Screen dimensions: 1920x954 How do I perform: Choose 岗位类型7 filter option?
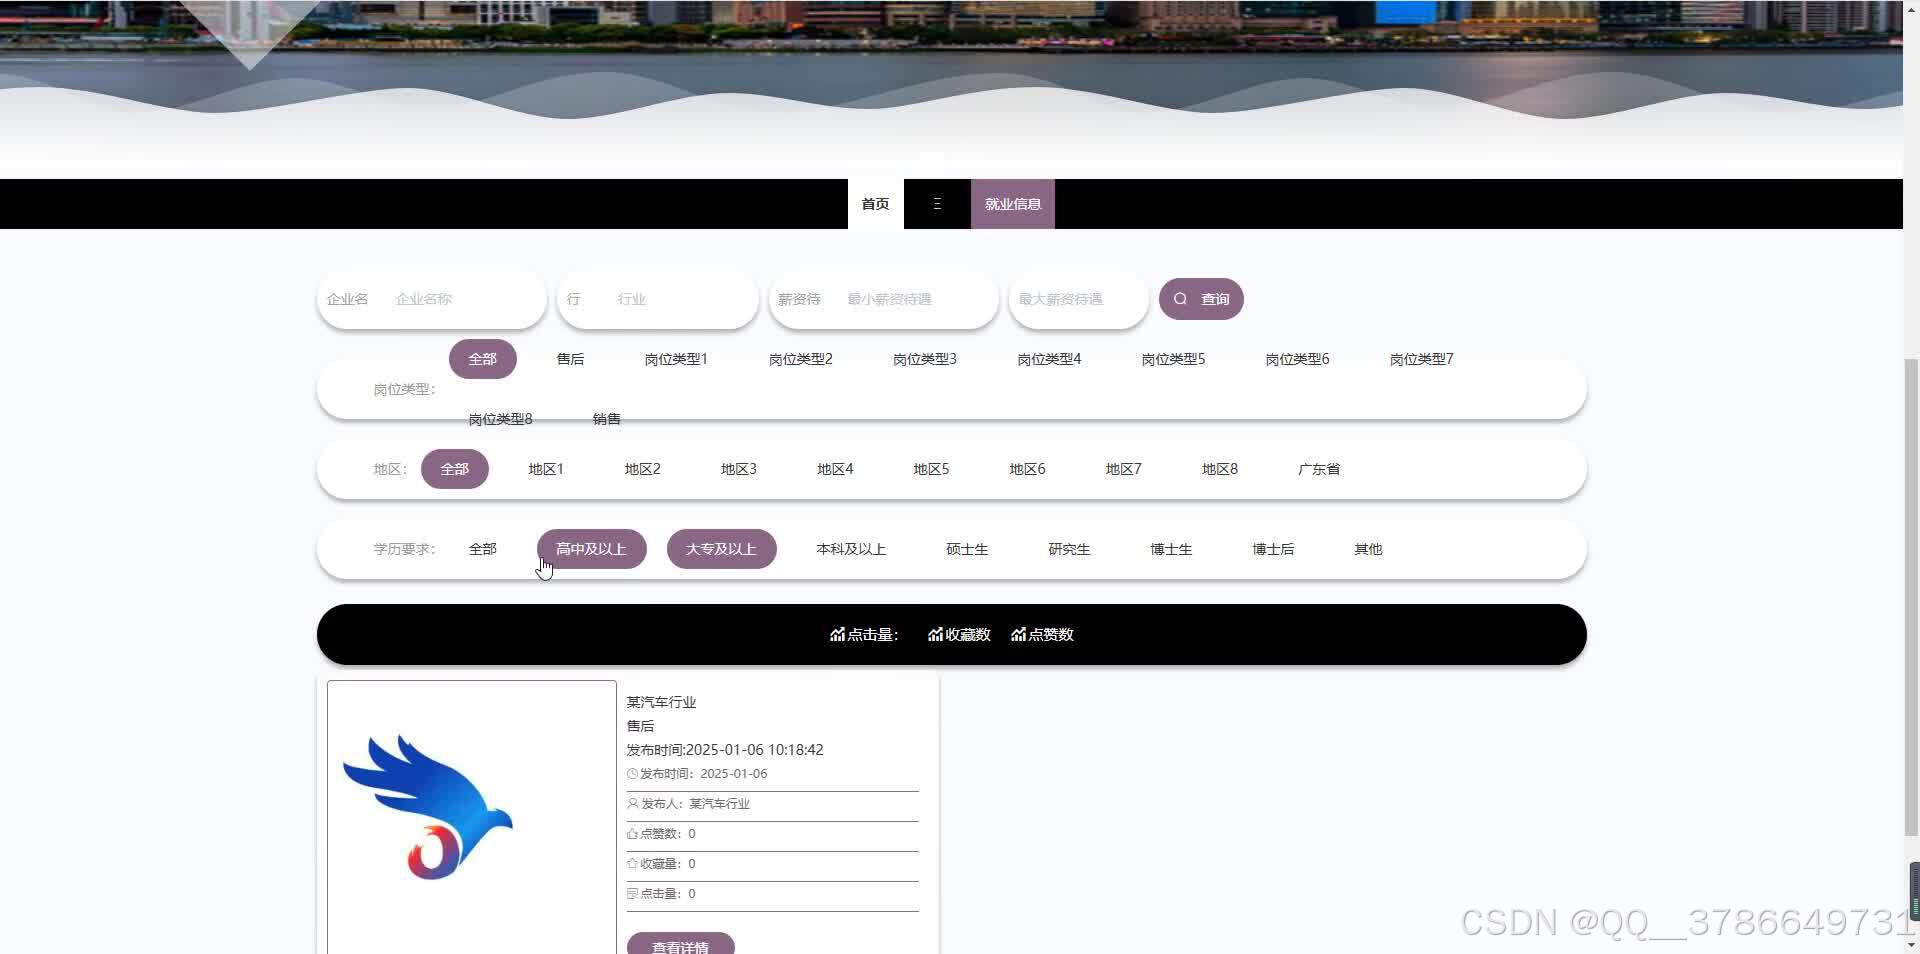(x=1421, y=359)
